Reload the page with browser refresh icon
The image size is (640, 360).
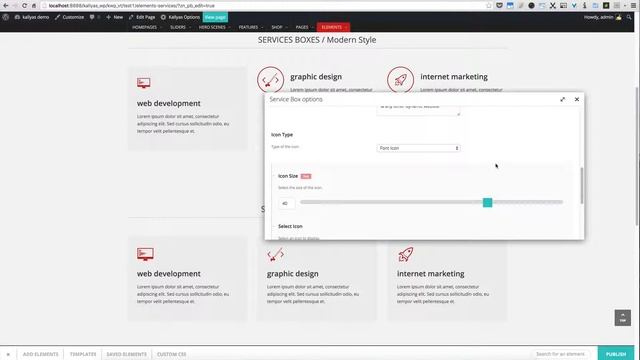[24, 6]
